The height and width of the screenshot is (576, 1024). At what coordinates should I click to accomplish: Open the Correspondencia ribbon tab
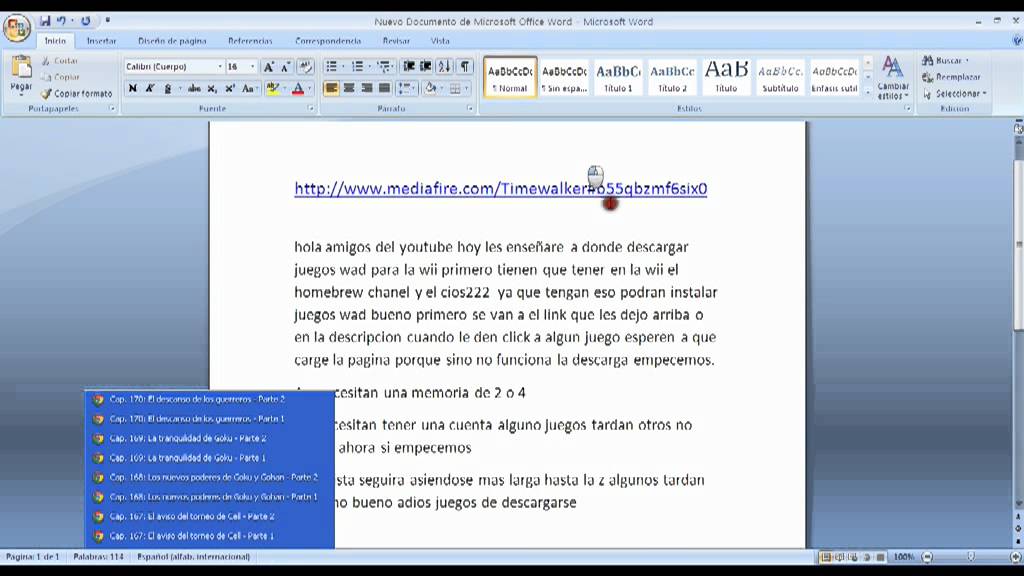pos(328,40)
